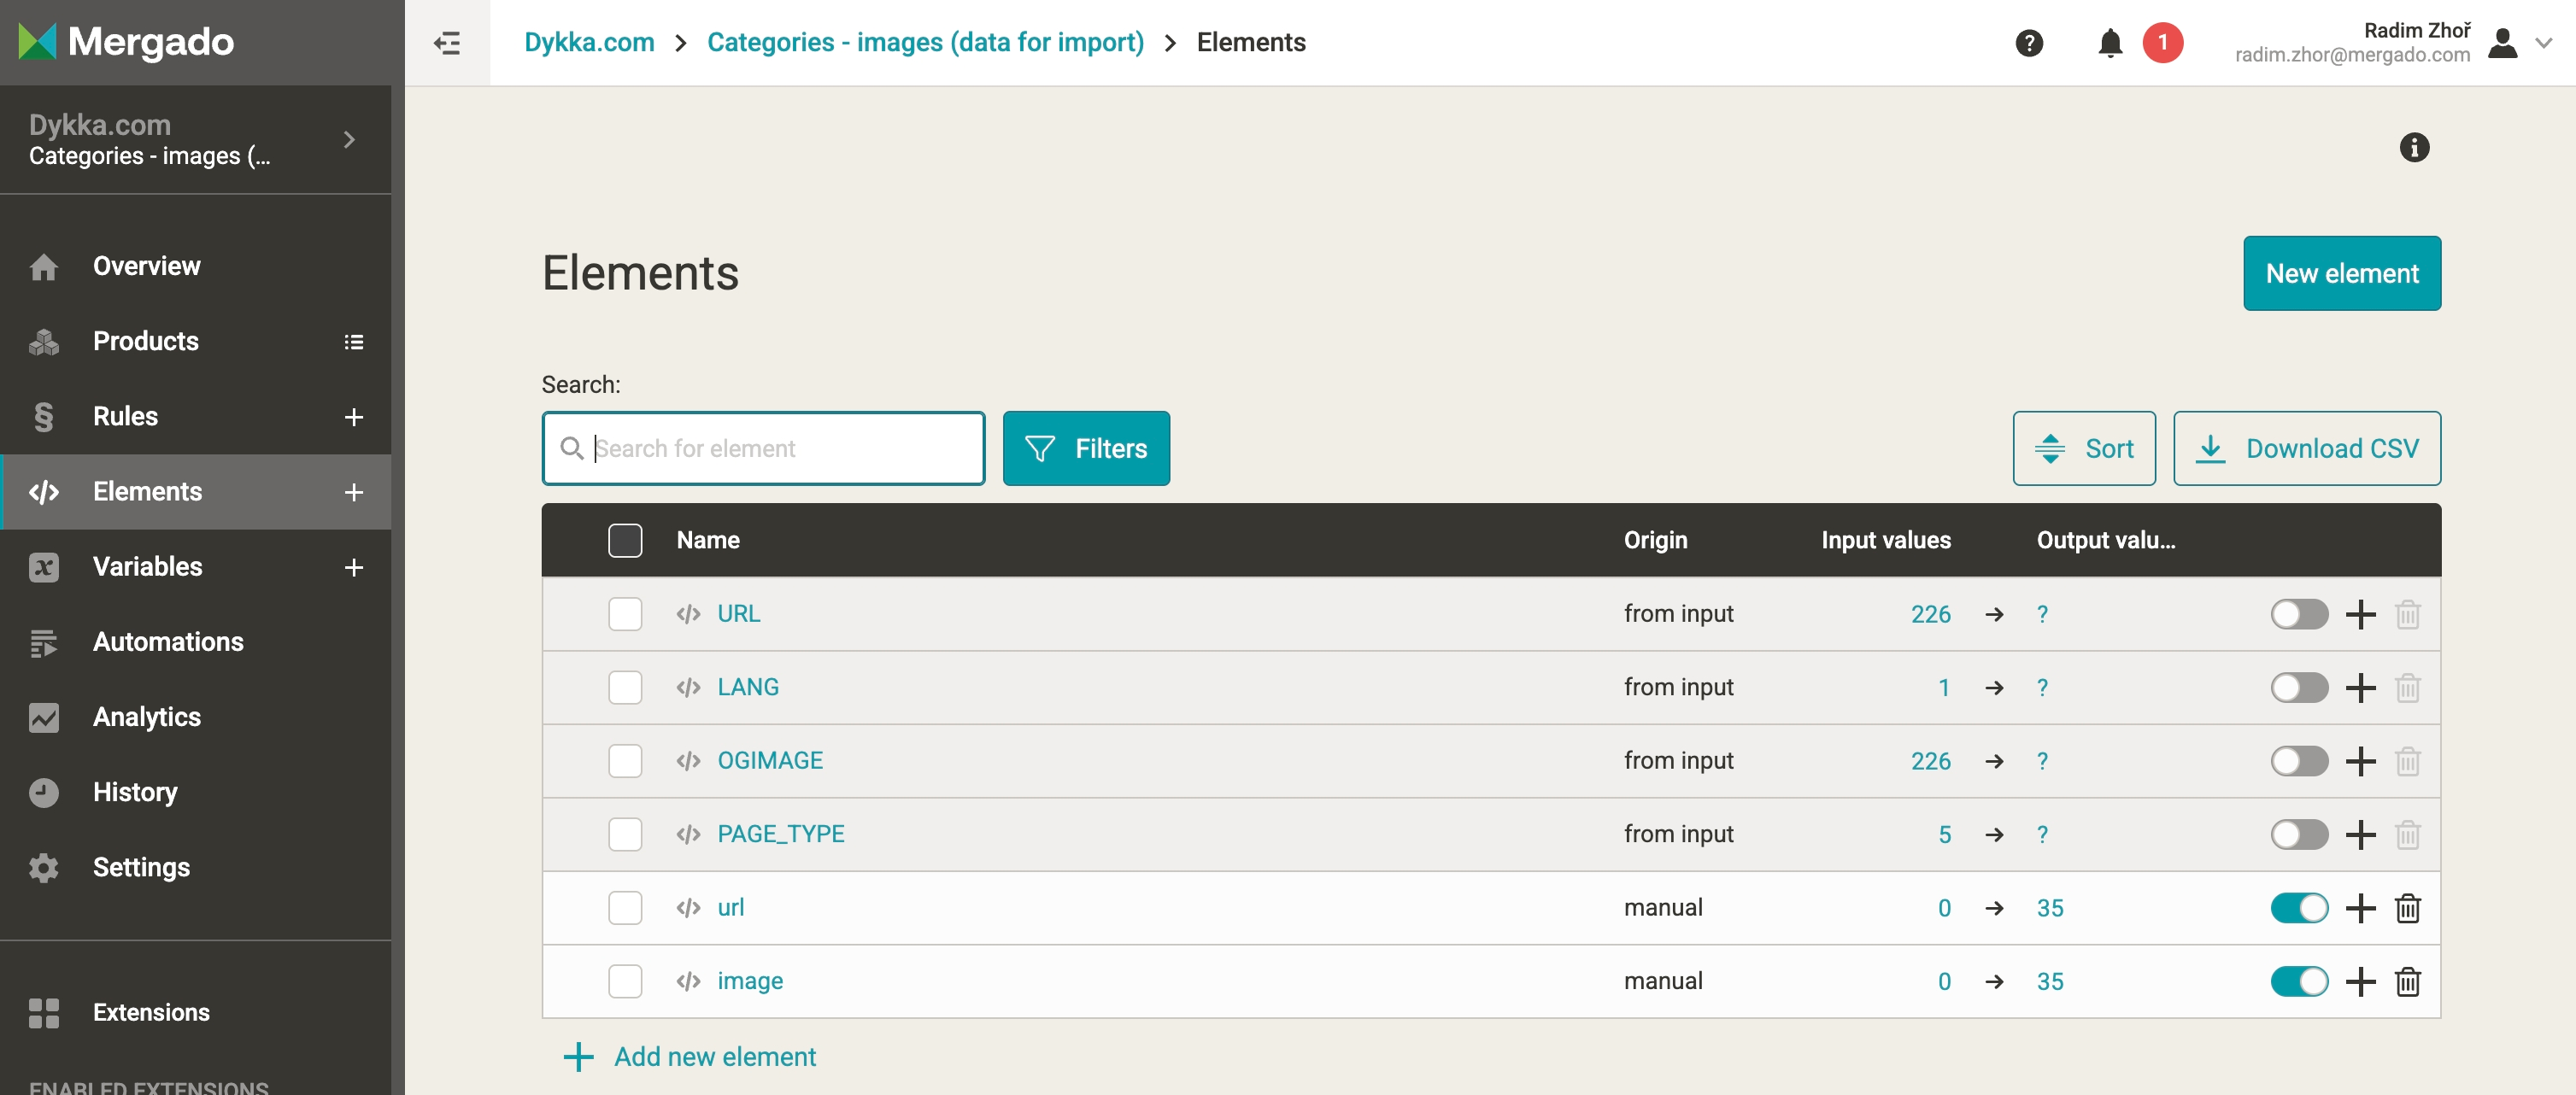
Task: Click the notification bell icon
Action: pyautogui.click(x=2110, y=43)
